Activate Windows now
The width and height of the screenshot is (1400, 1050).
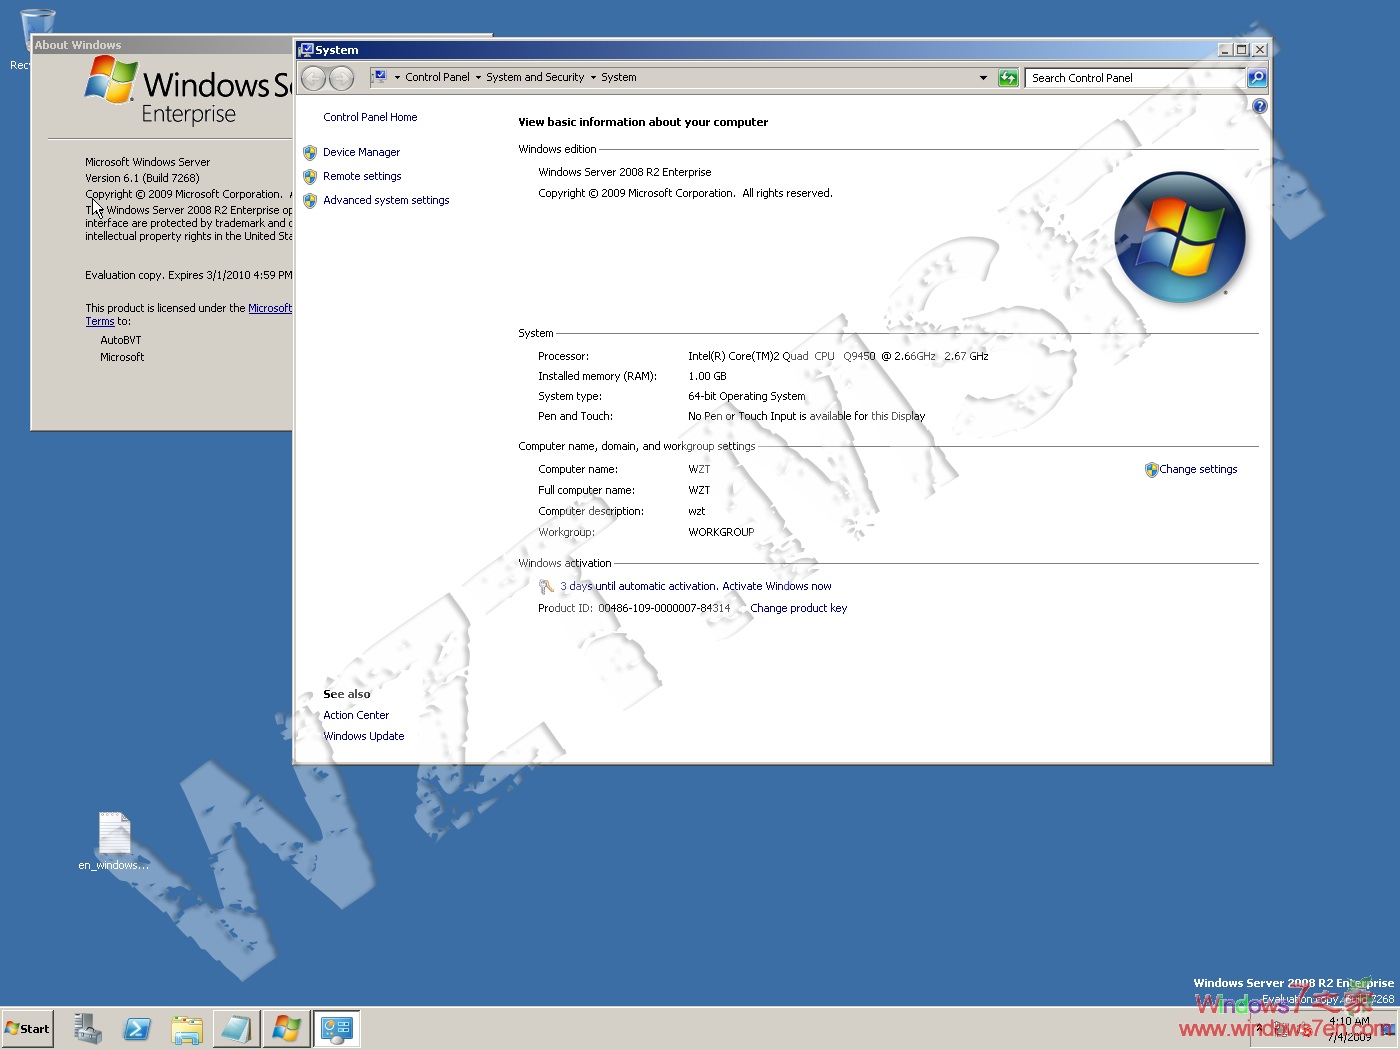[777, 586]
